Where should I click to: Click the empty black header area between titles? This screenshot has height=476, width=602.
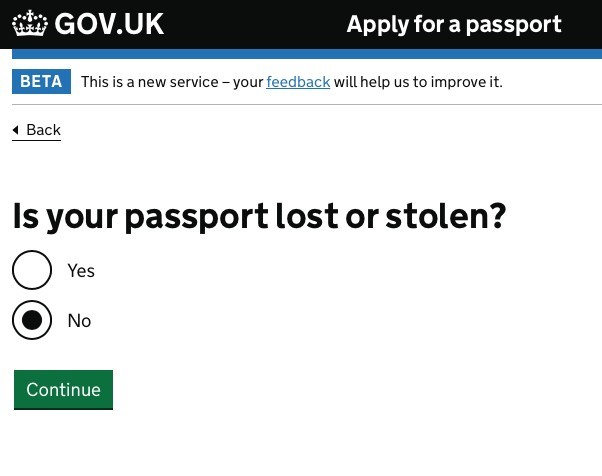[255, 24]
